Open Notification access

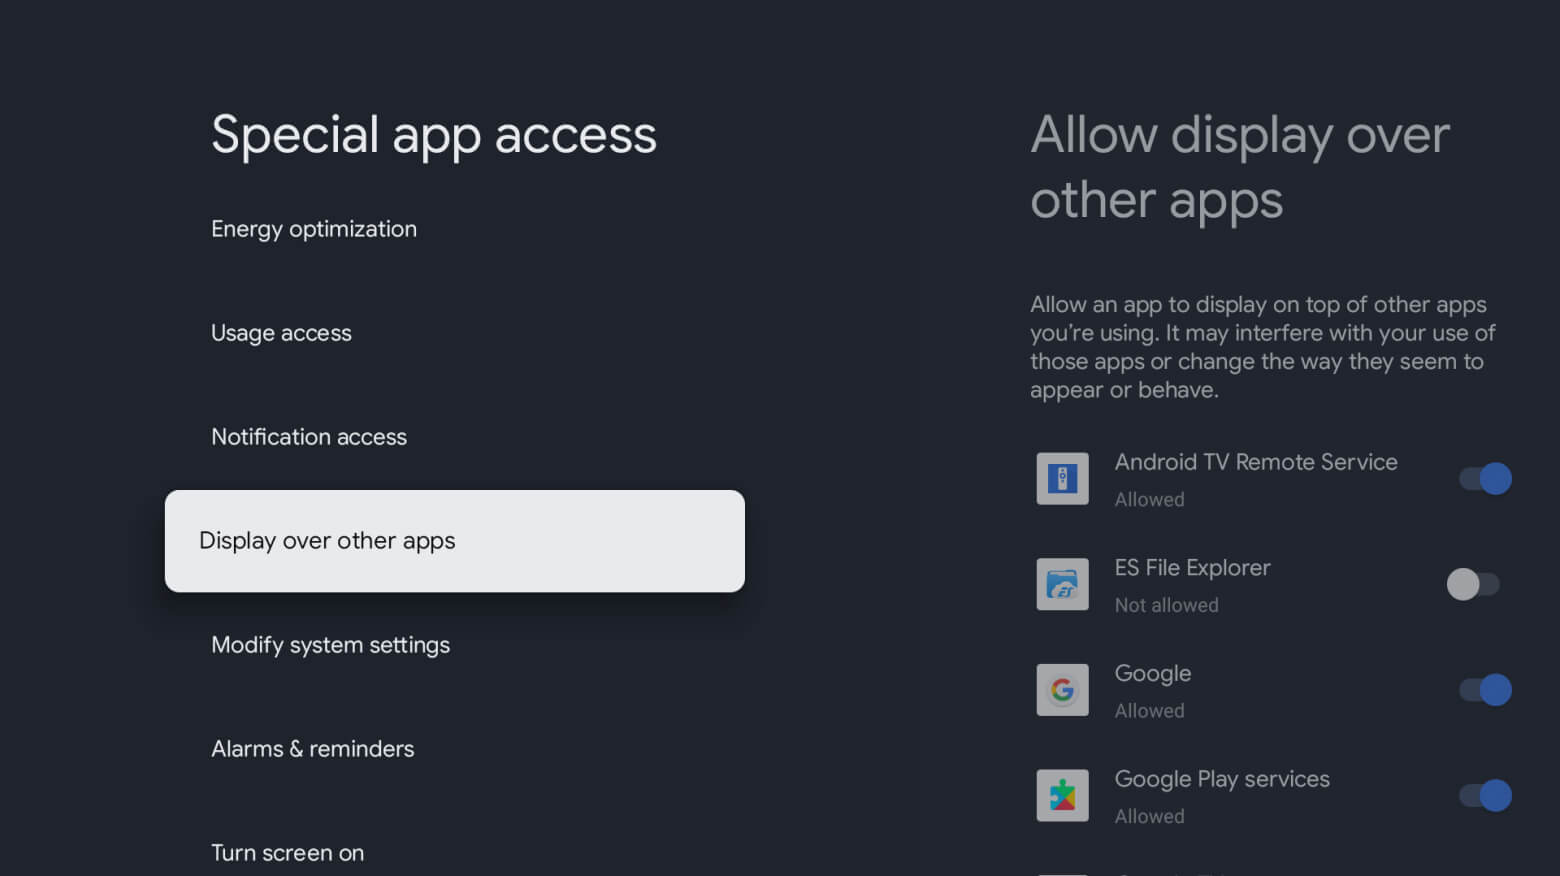[308, 436]
